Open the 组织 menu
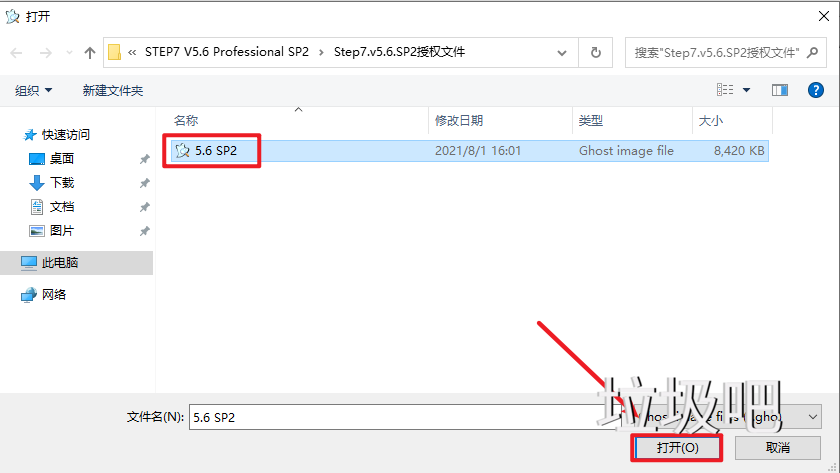 click(x=34, y=90)
